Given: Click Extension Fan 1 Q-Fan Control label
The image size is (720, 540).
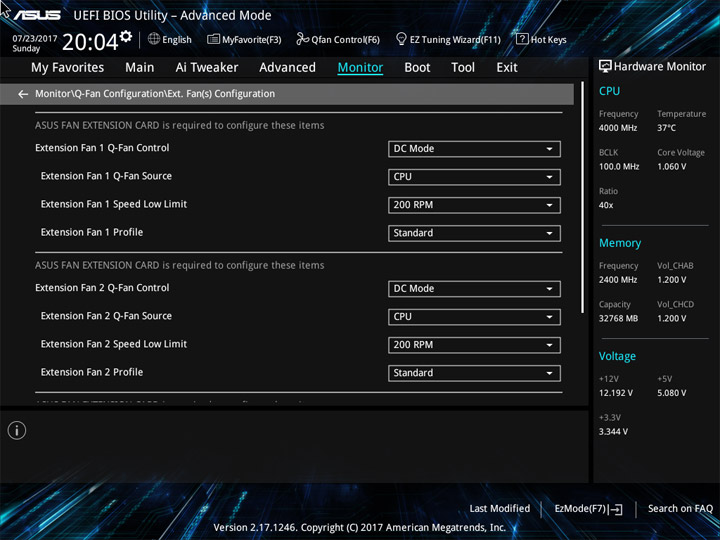Looking at the screenshot, I should pyautogui.click(x=102, y=148).
